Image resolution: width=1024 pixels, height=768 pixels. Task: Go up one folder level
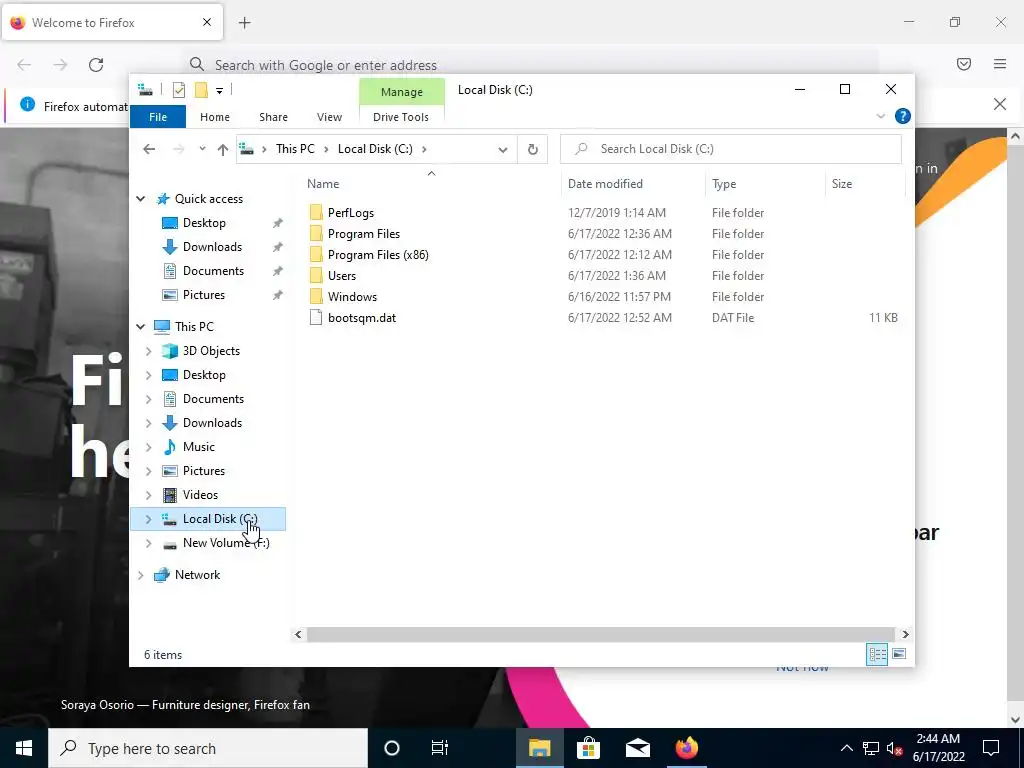coord(223,150)
